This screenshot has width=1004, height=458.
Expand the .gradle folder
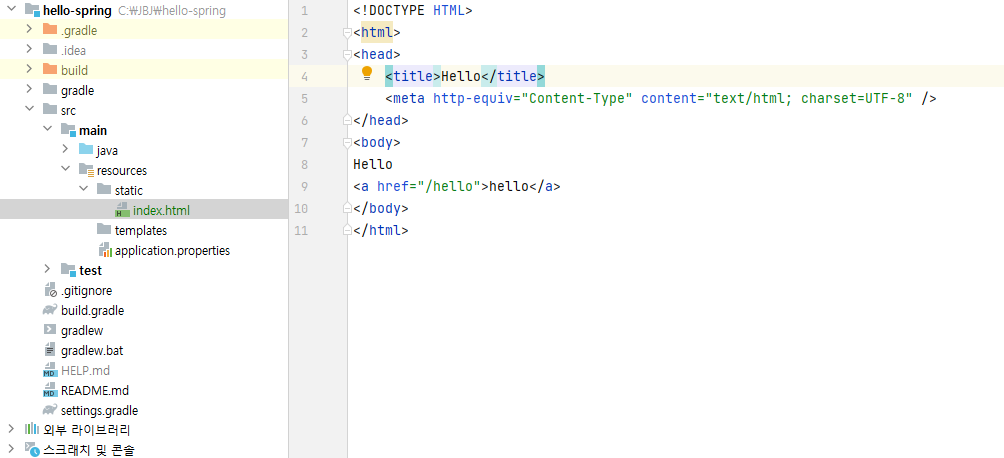pyautogui.click(x=29, y=29)
